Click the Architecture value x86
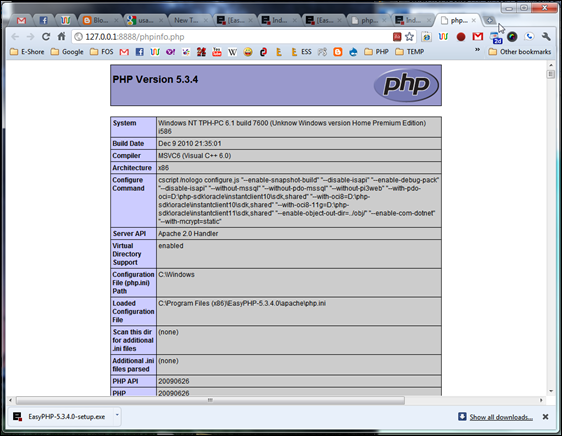This screenshot has width=562, height=436. point(163,168)
